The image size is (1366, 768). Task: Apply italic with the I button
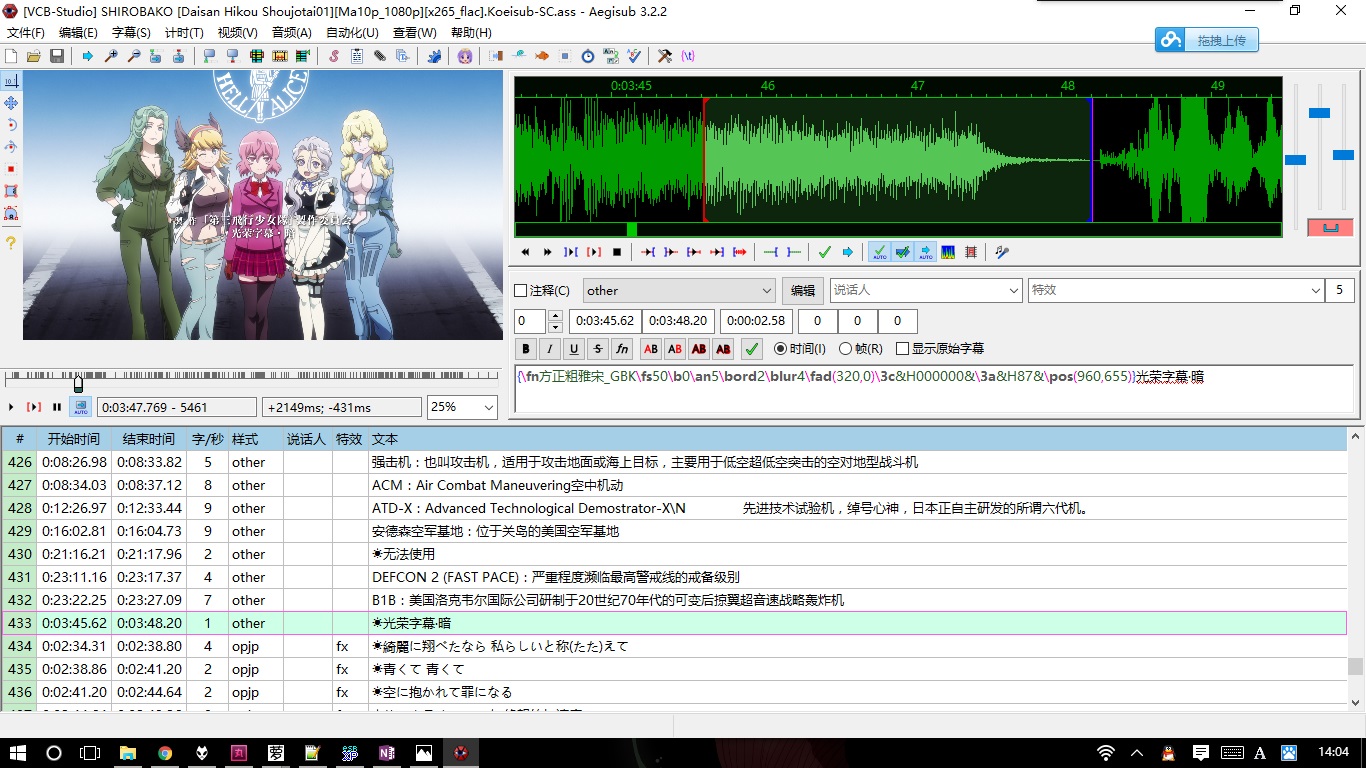(x=550, y=349)
